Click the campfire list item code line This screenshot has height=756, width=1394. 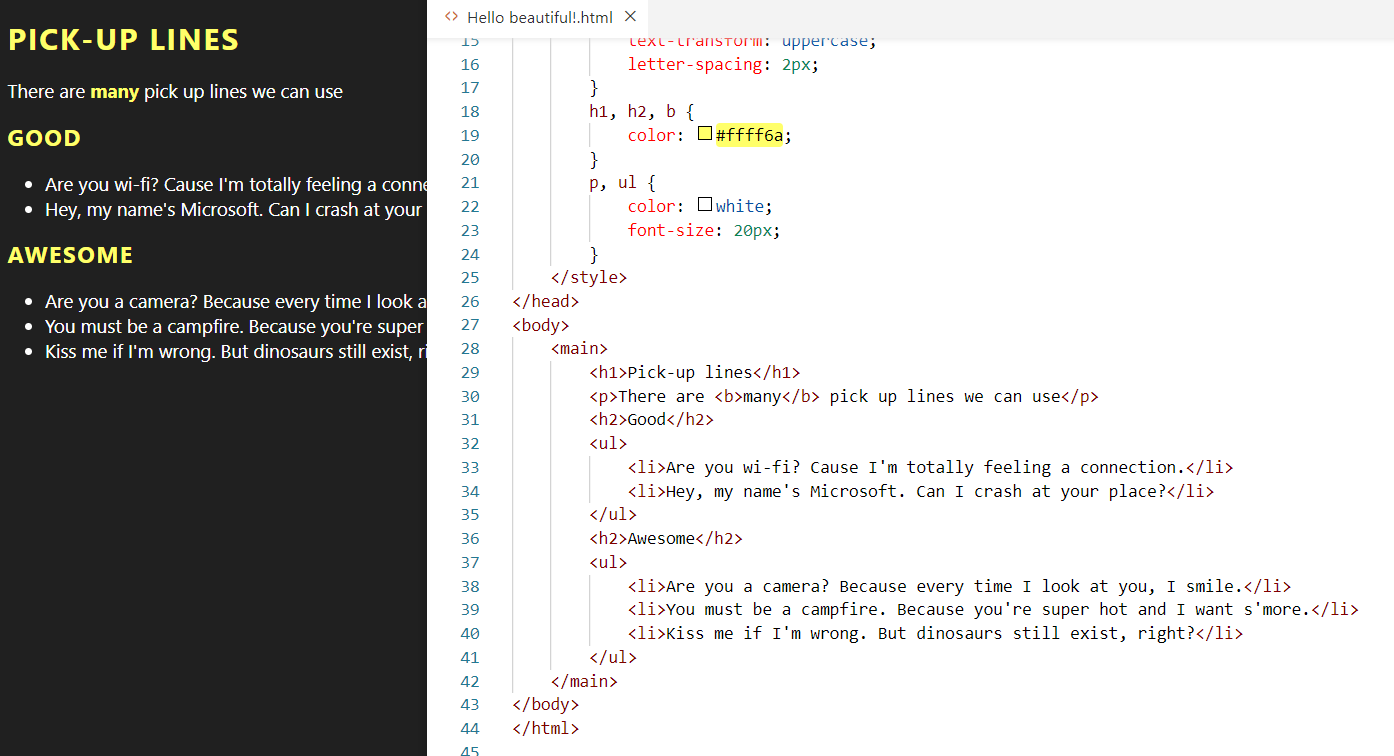tap(993, 610)
